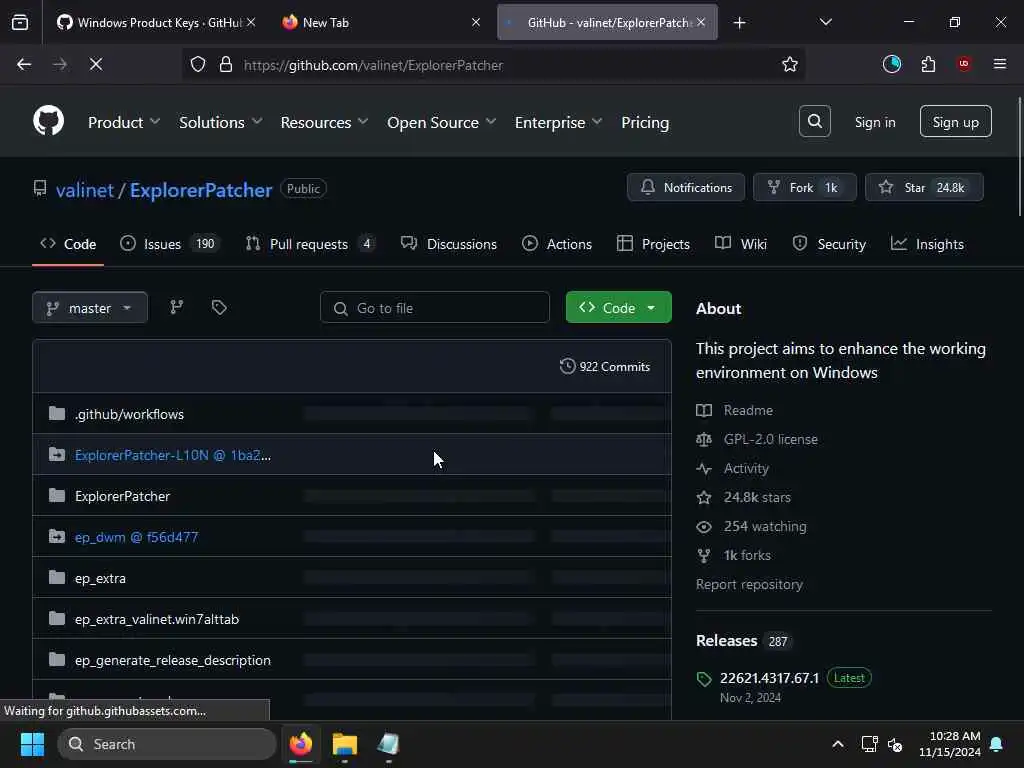Open the valinet owner link
The width and height of the screenshot is (1024, 768).
pyautogui.click(x=85, y=190)
